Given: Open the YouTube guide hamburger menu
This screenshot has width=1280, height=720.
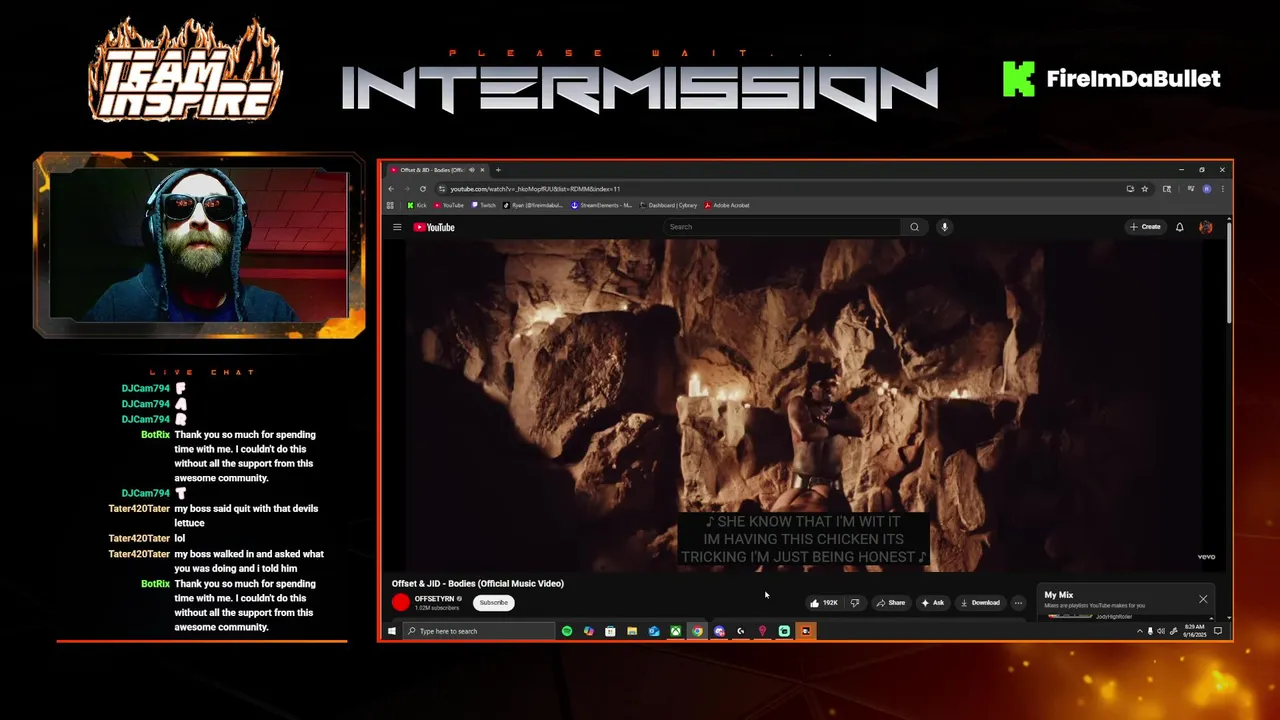Looking at the screenshot, I should pos(397,227).
